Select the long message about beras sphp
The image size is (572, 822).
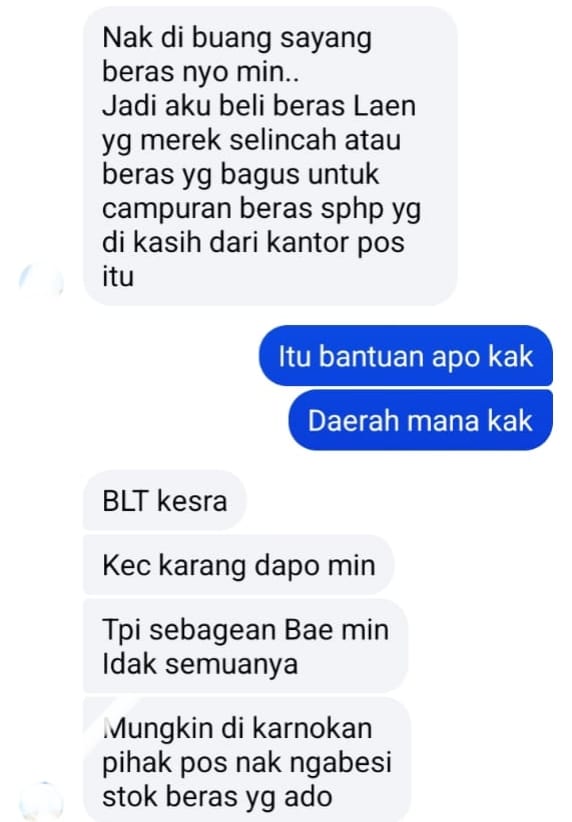point(269,156)
